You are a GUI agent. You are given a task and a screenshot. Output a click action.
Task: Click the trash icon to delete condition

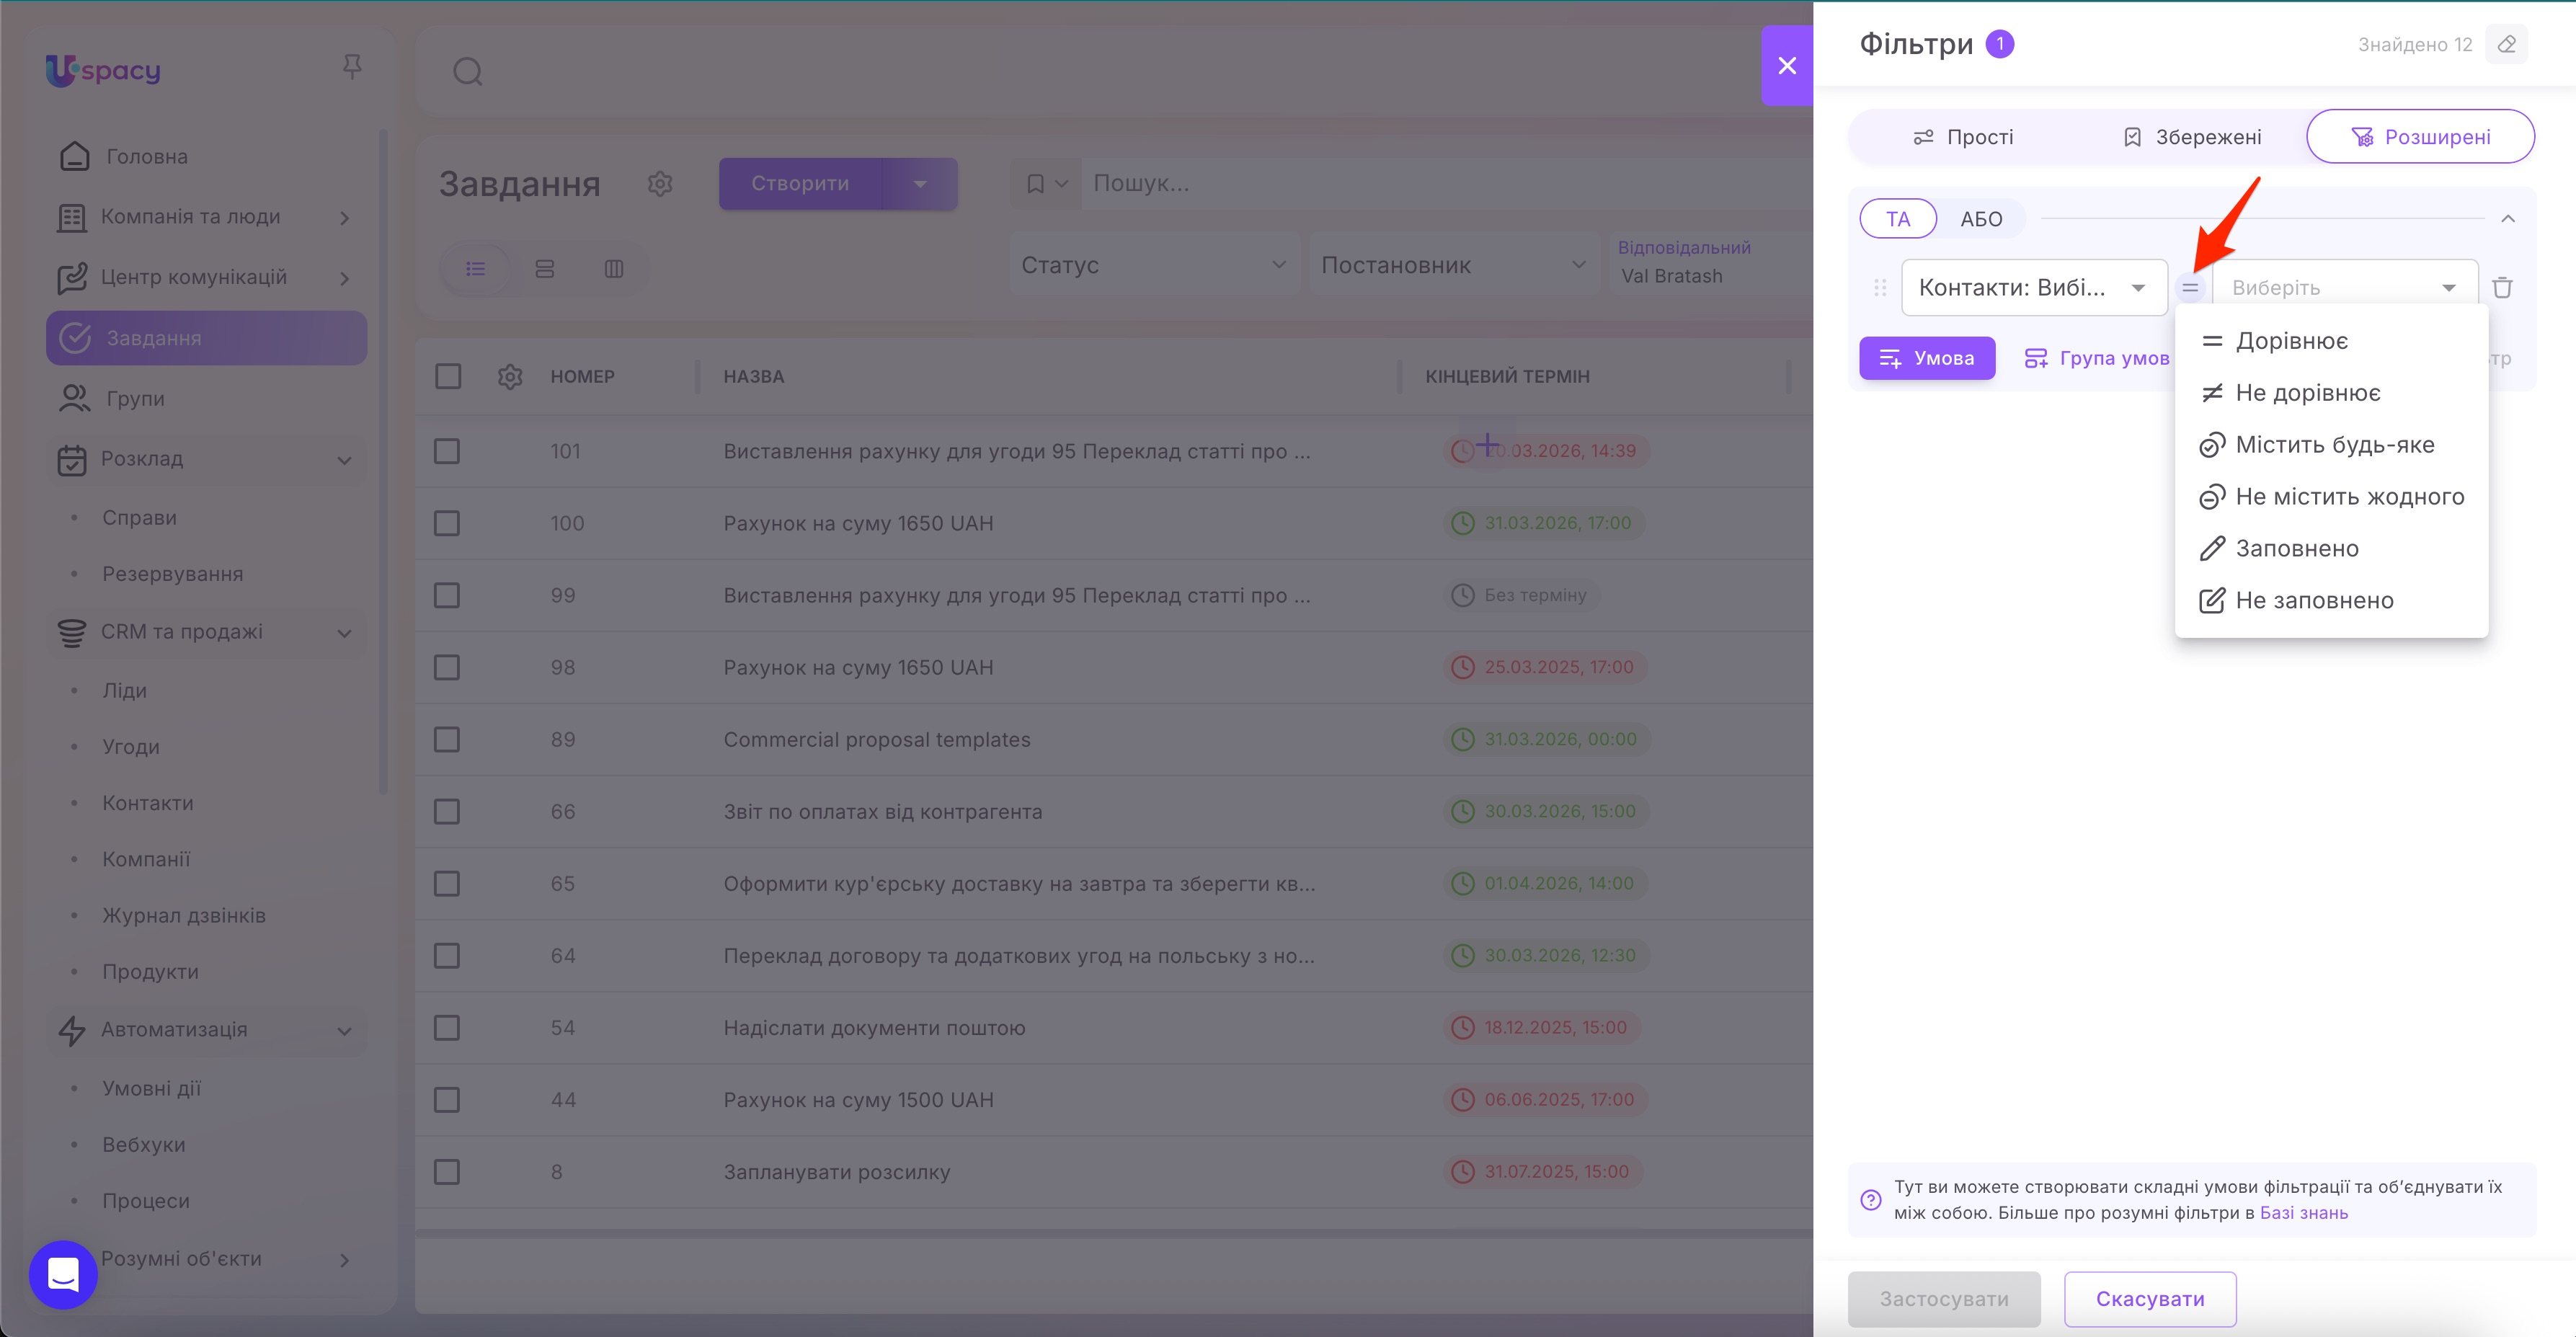coord(2502,288)
